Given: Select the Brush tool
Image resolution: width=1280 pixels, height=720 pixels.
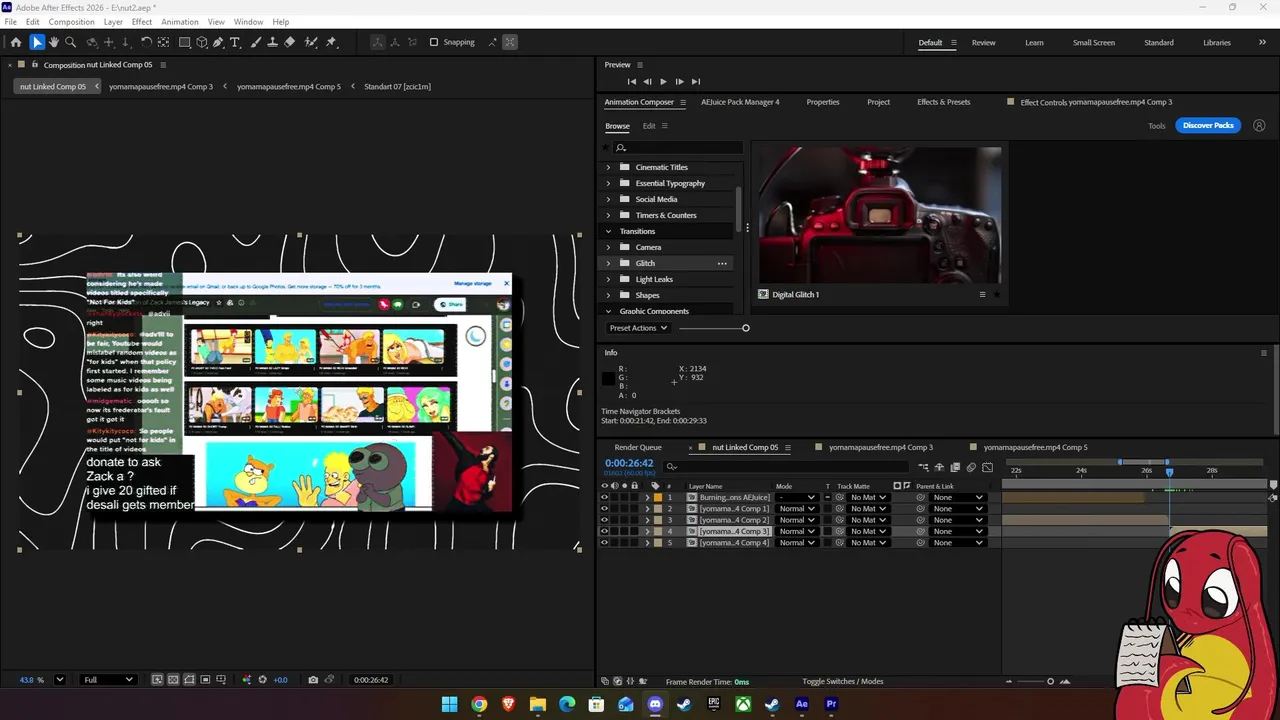Looking at the screenshot, I should click(256, 42).
